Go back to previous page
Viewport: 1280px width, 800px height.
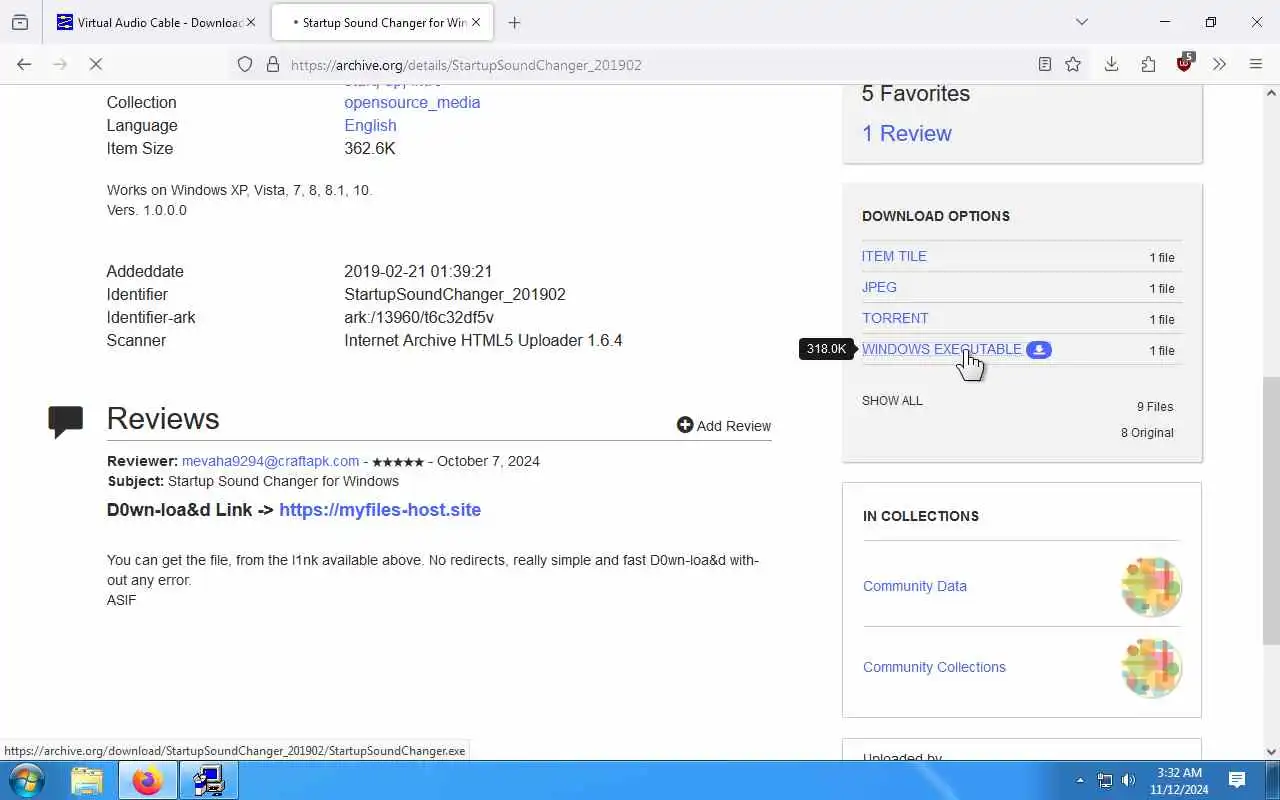24,64
